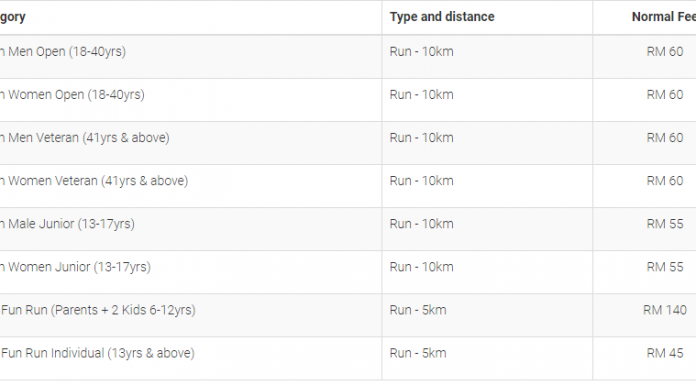Viewport: 696px width, 385px height.
Task: Click RM 60 fee for Men Open
Action: (665, 52)
